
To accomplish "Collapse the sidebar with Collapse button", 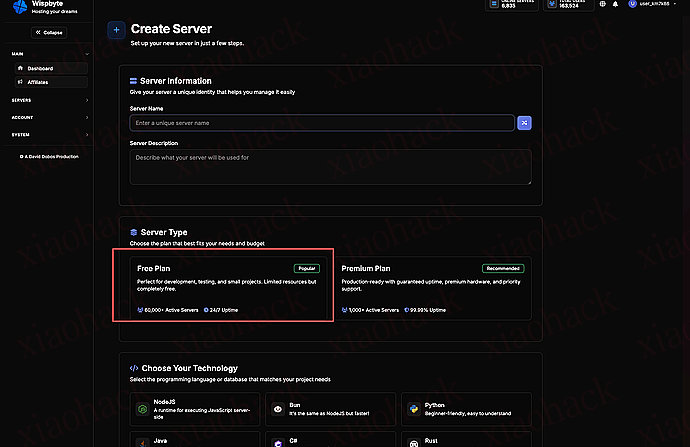I will [x=48, y=32].
